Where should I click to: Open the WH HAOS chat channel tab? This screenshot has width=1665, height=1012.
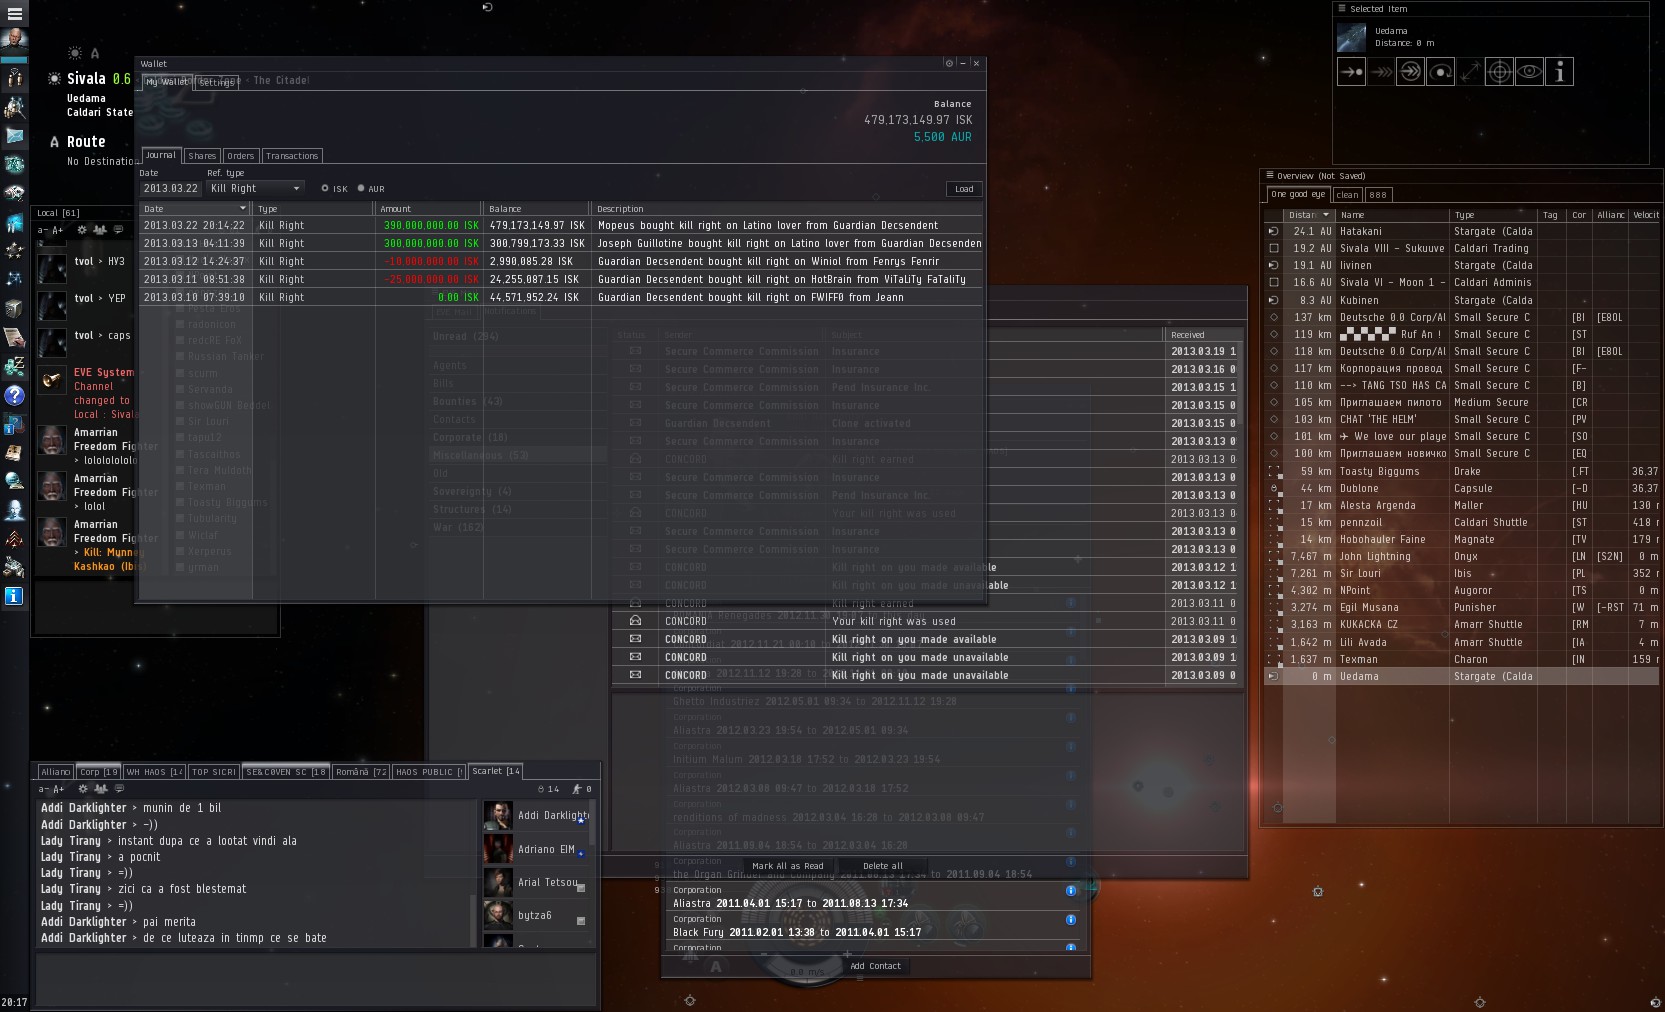(x=154, y=772)
